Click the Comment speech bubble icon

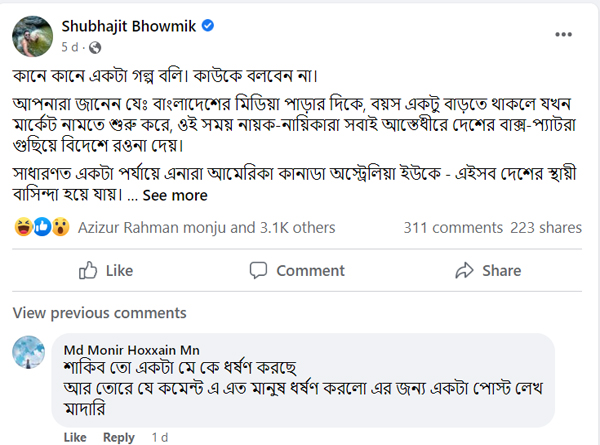[x=259, y=270]
